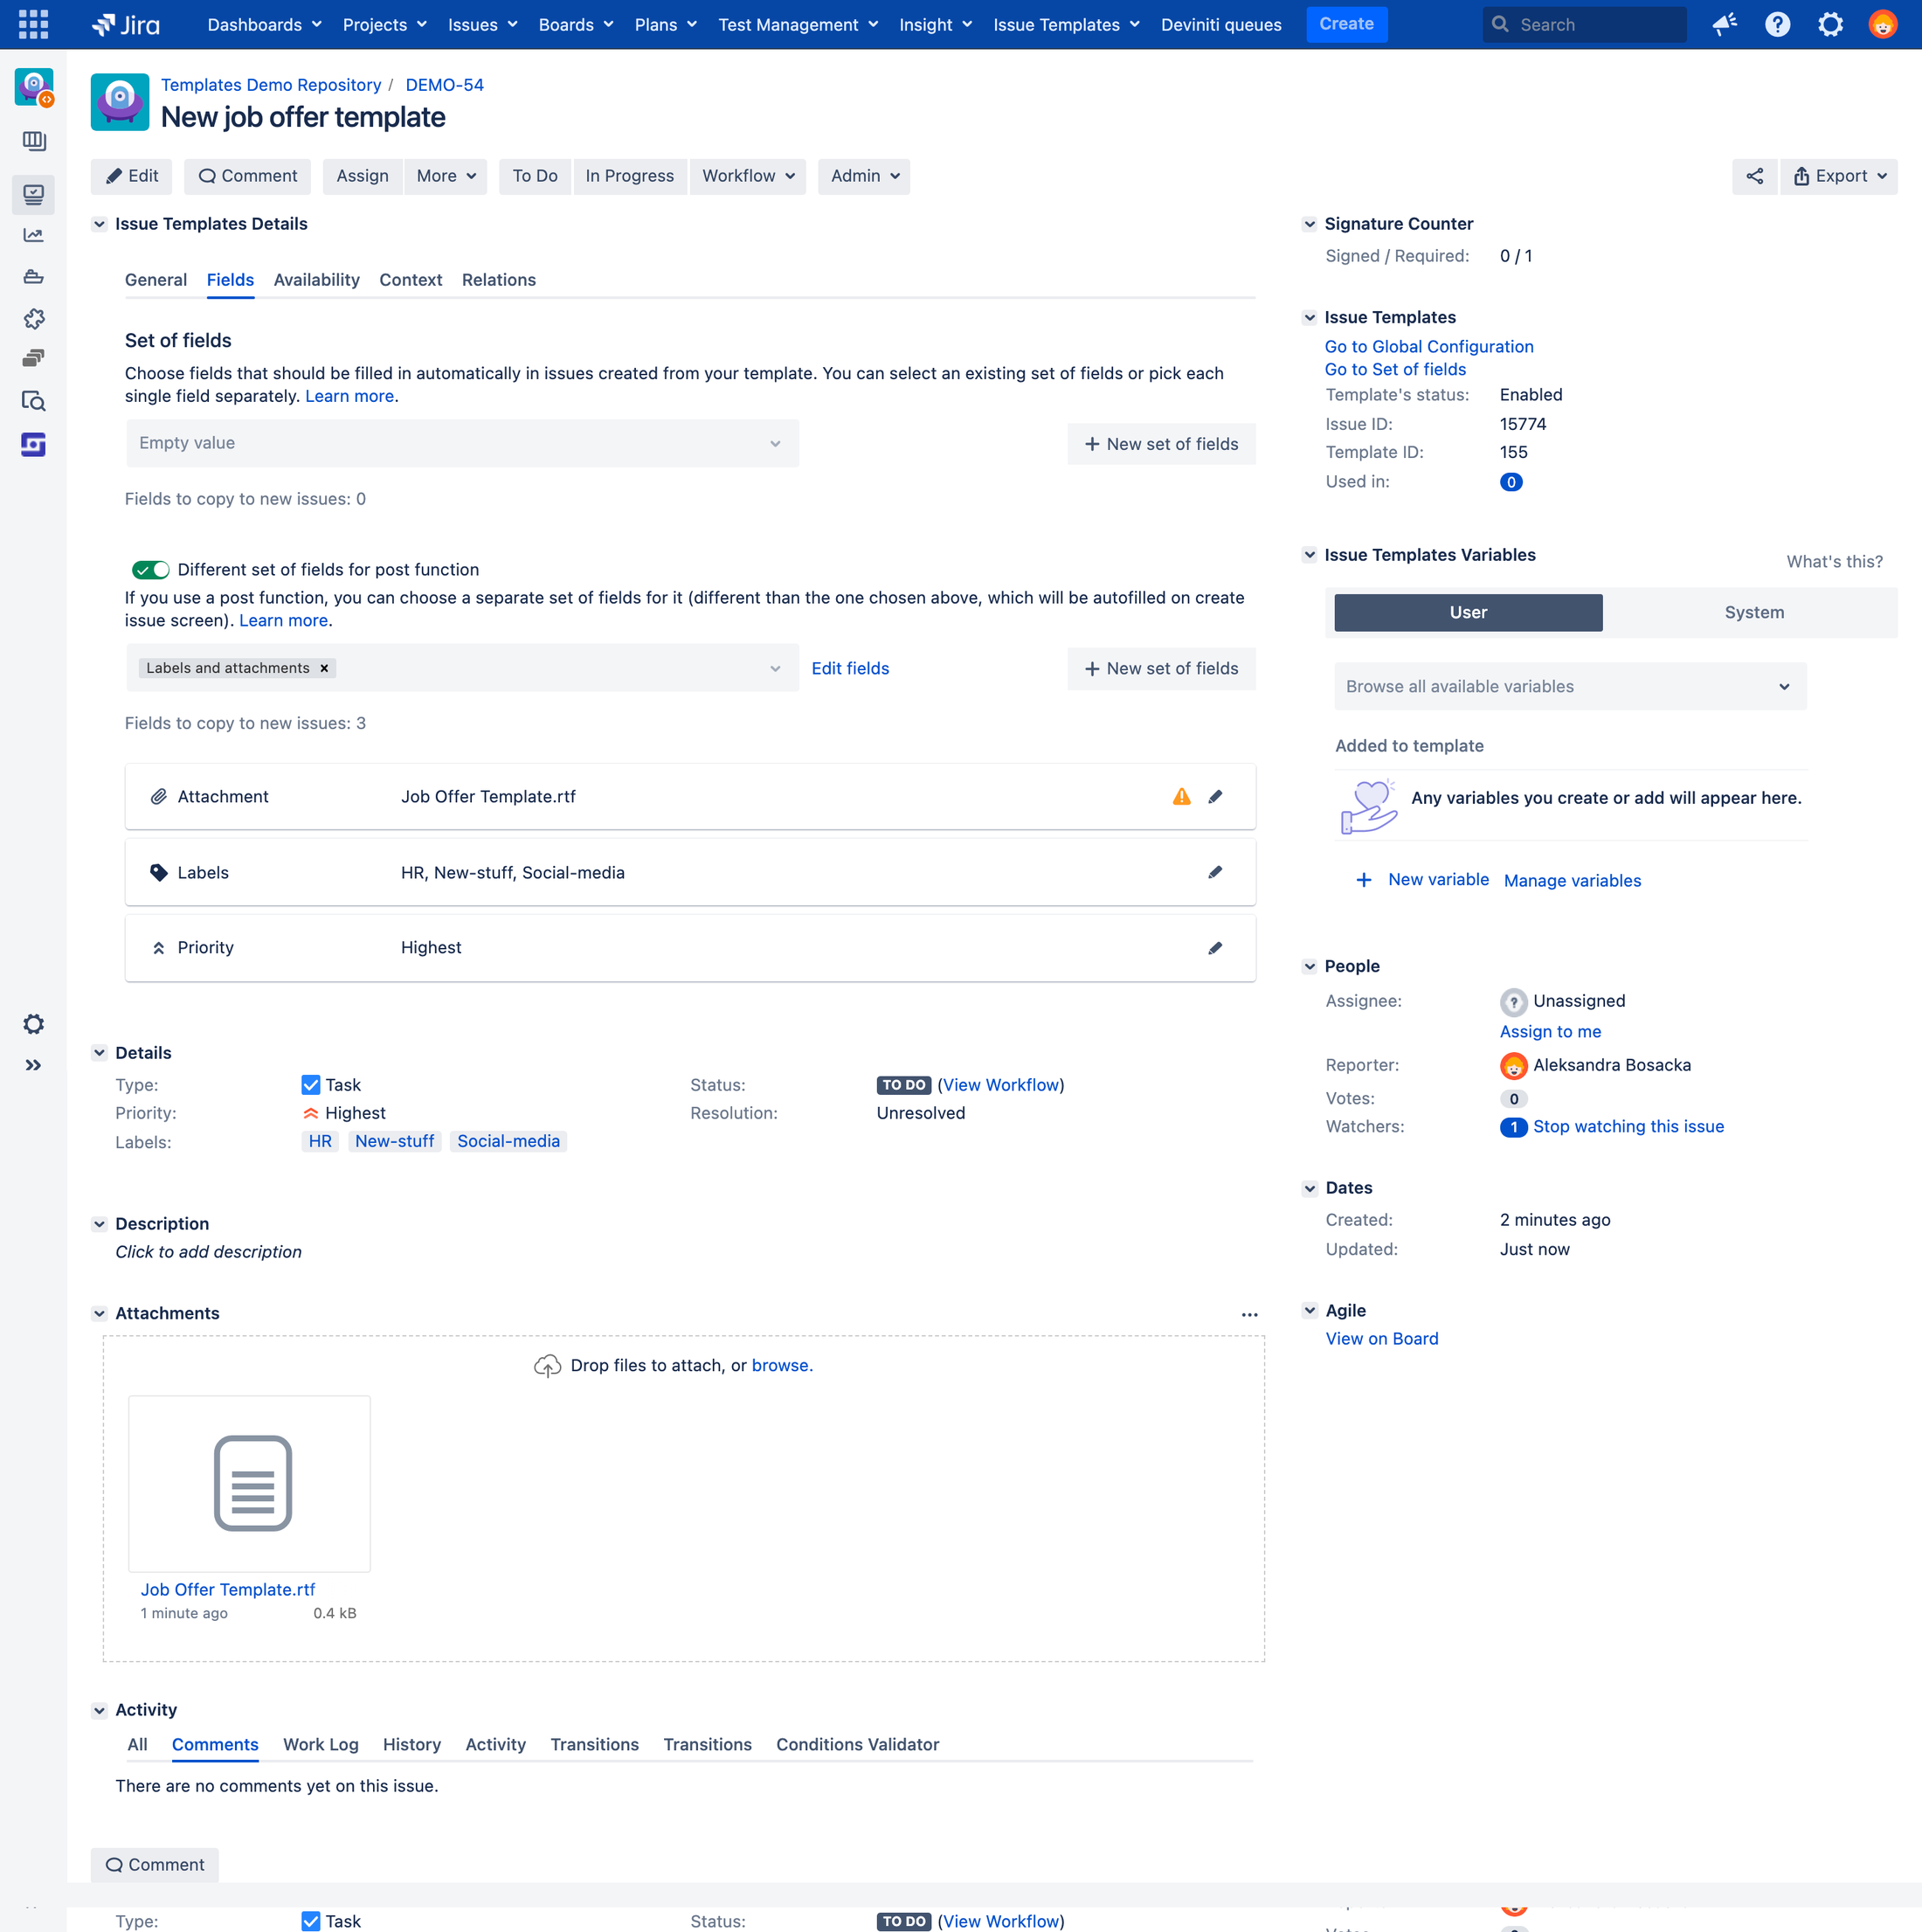Open the sidebar releases ship icon
Screen dimensions: 1922x1932
[x=33, y=277]
